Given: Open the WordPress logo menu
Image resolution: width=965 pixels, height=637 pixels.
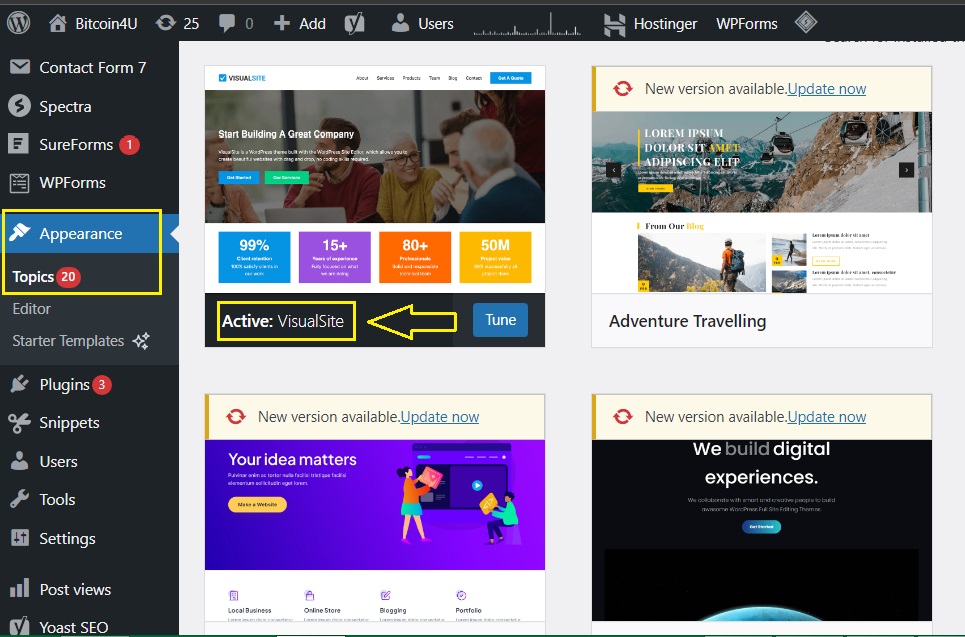Looking at the screenshot, I should pos(18,23).
